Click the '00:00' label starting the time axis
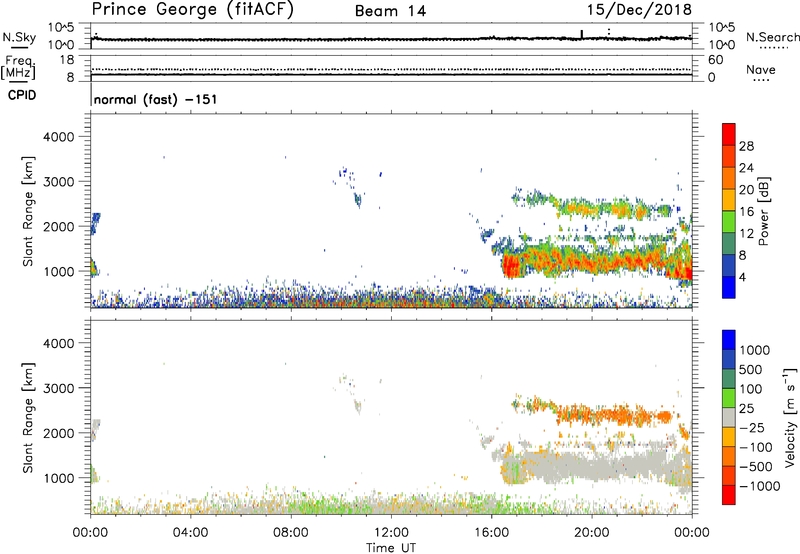This screenshot has width=800, height=554. click(90, 533)
